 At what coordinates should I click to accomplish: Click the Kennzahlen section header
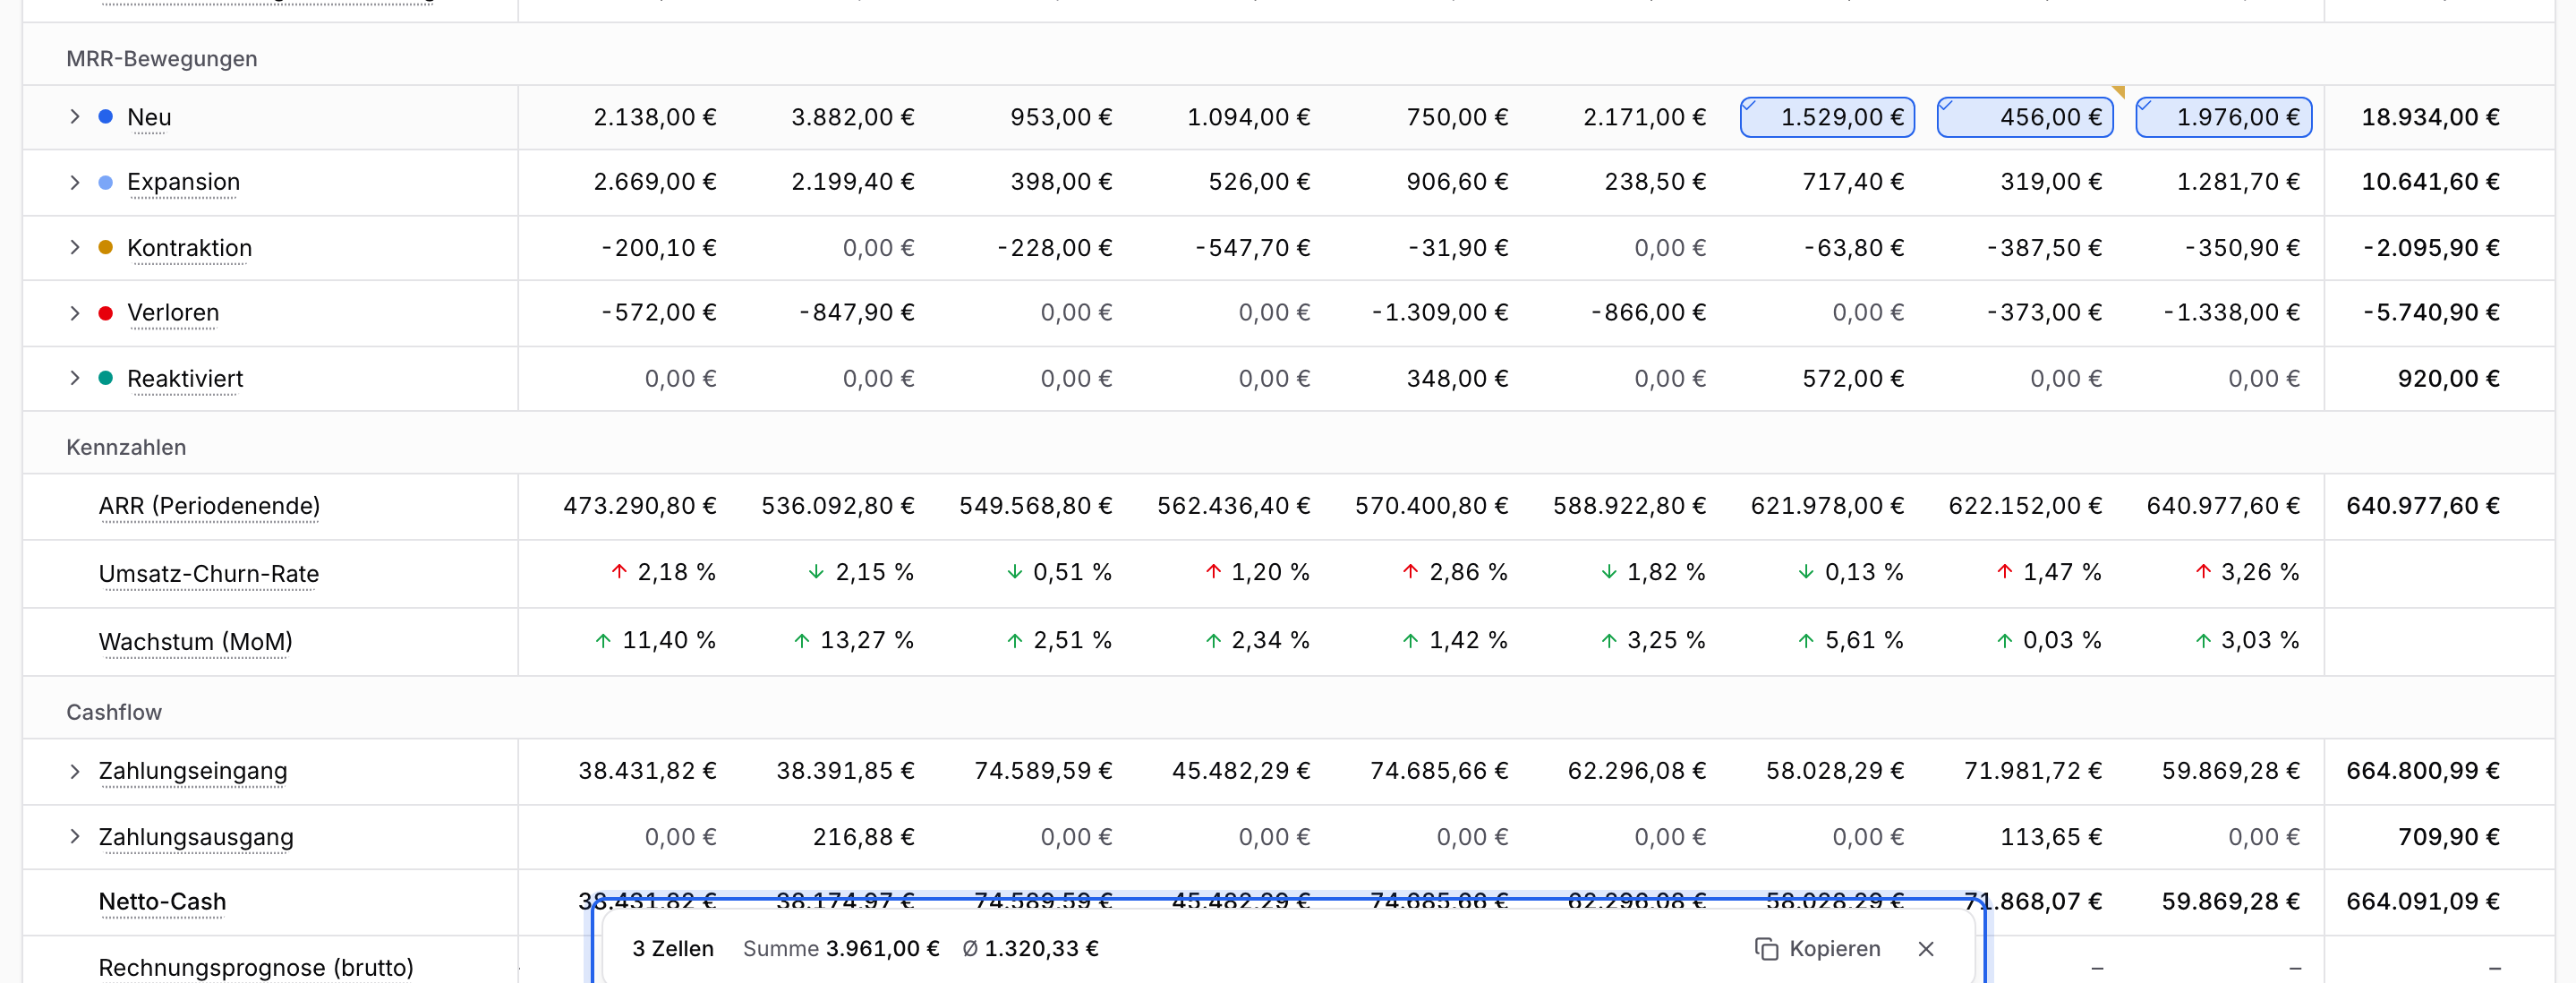(x=126, y=447)
